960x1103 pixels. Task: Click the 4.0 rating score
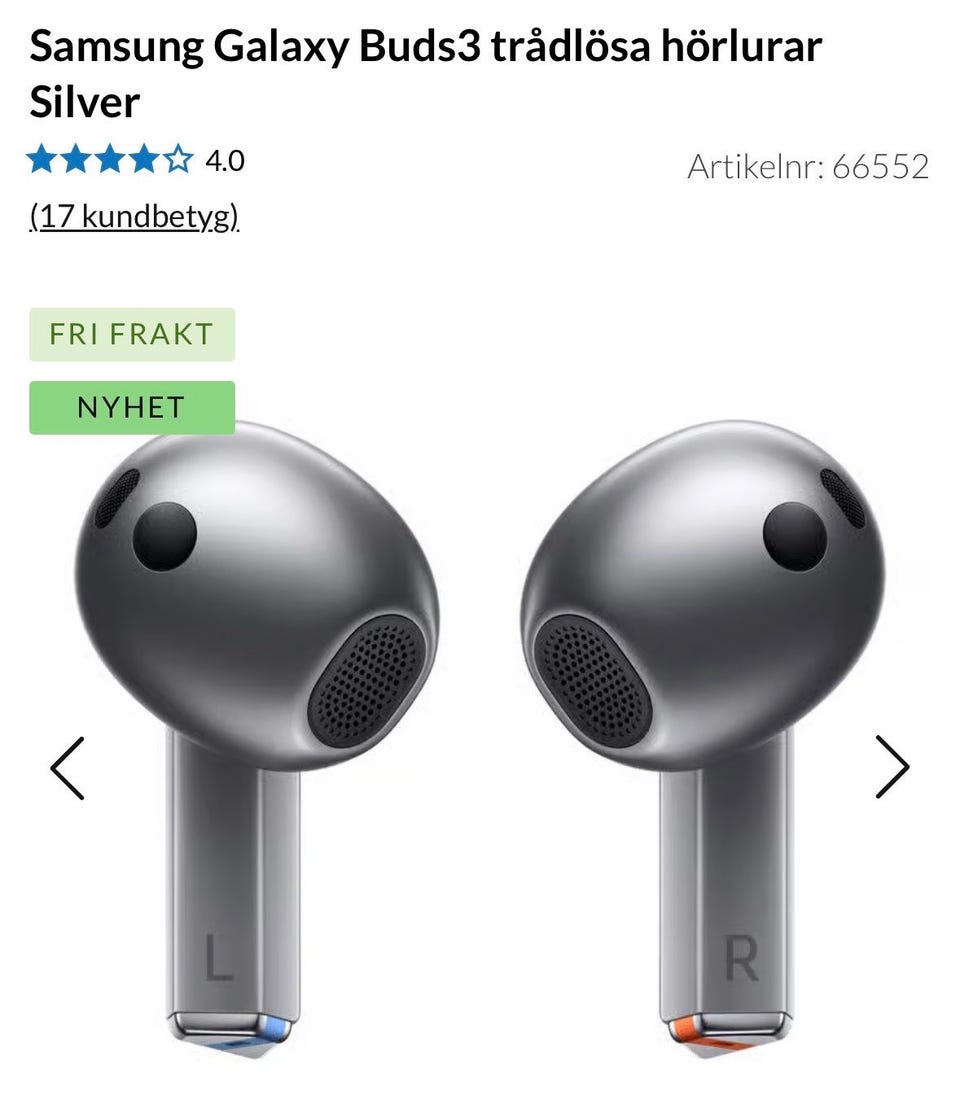pos(225,161)
